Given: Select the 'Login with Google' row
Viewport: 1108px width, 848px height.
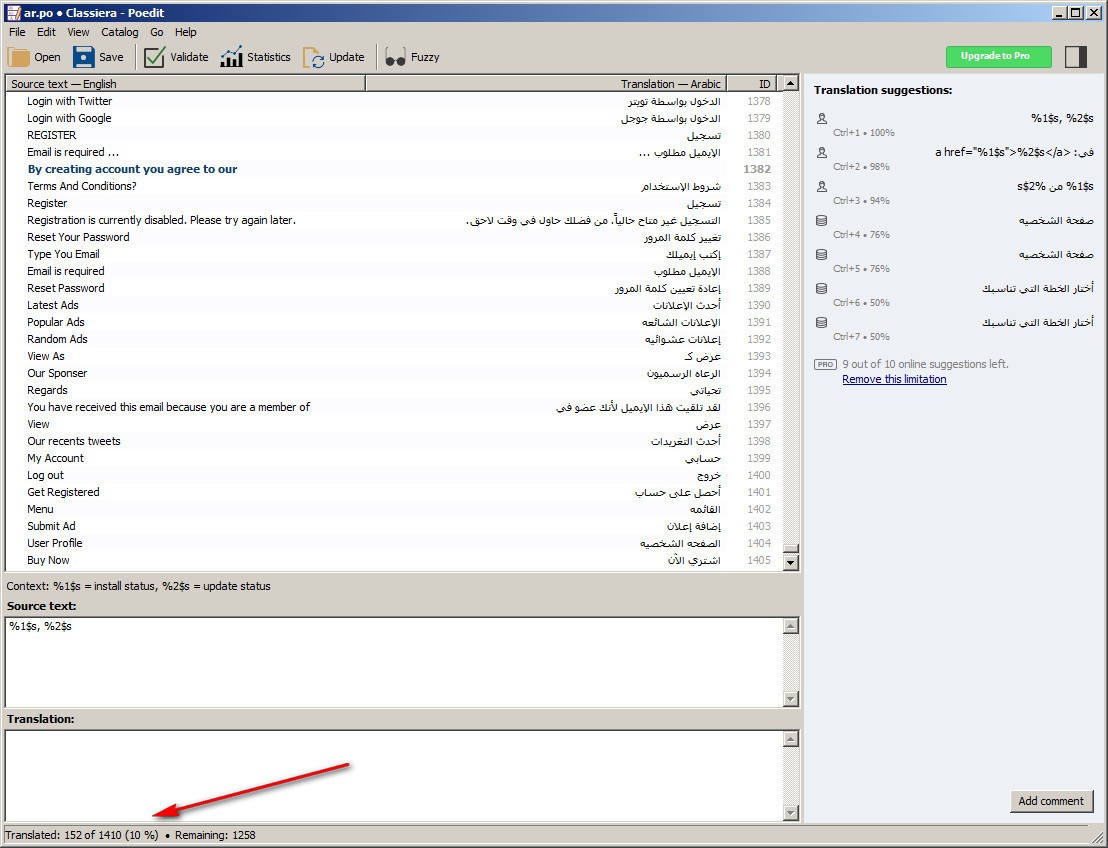Looking at the screenshot, I should pos(393,118).
